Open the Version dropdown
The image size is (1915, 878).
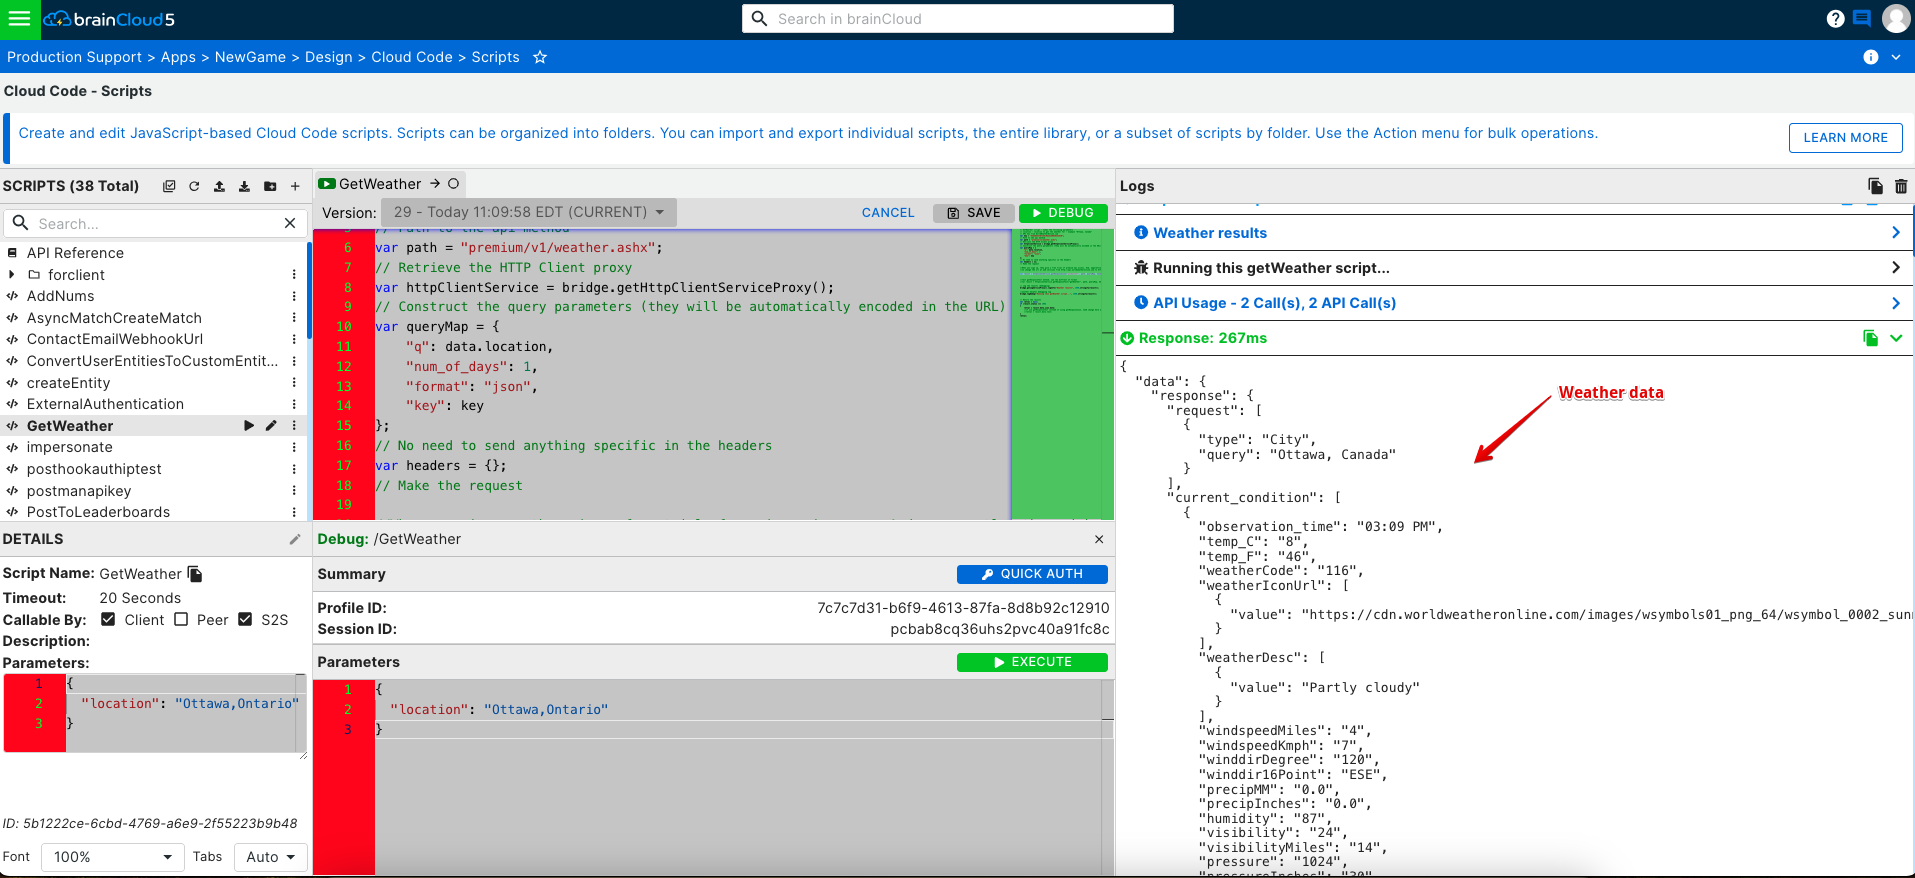click(529, 212)
